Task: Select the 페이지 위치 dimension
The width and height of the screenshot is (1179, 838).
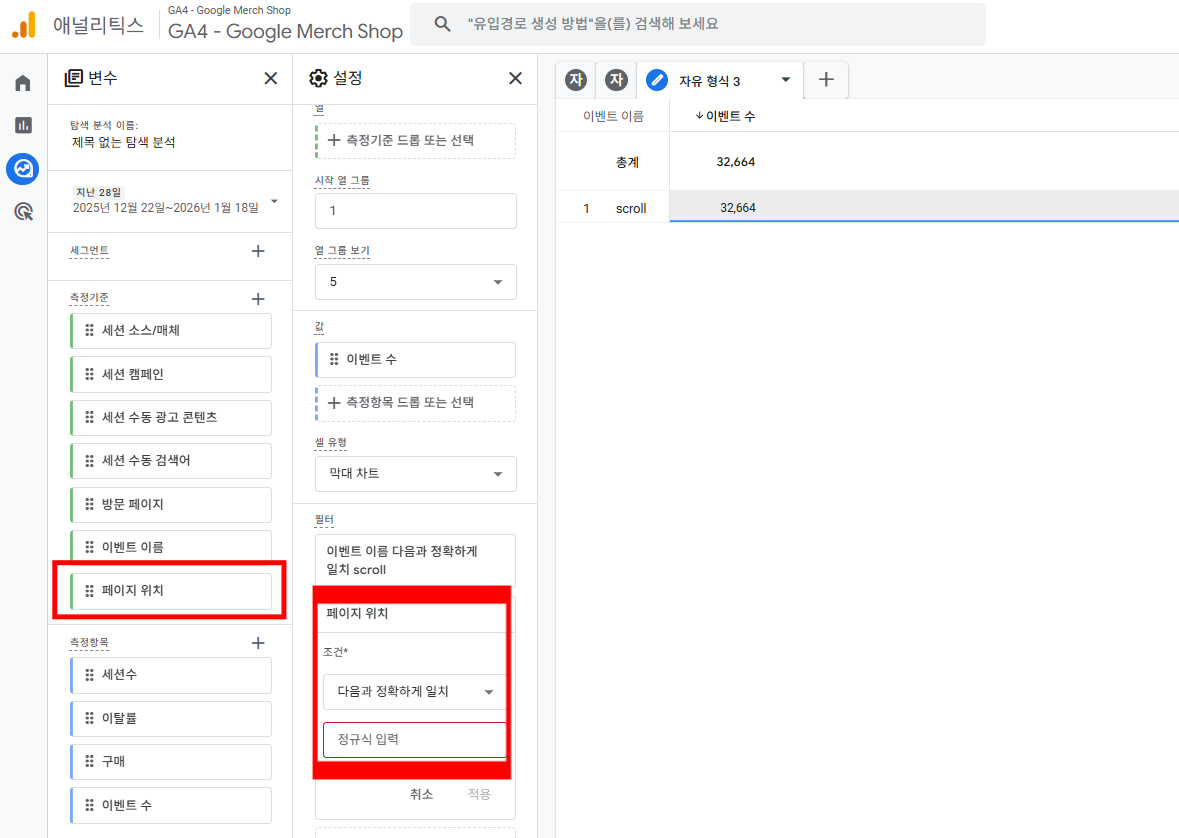Action: [x=171, y=591]
